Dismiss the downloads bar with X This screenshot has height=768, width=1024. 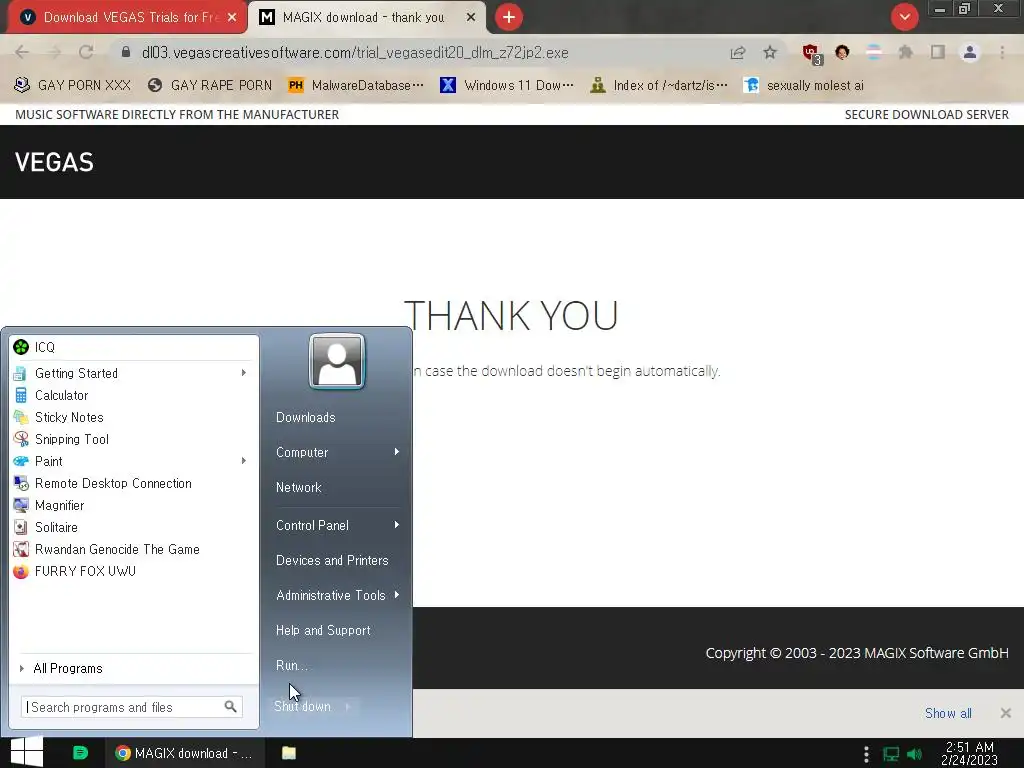1006,713
